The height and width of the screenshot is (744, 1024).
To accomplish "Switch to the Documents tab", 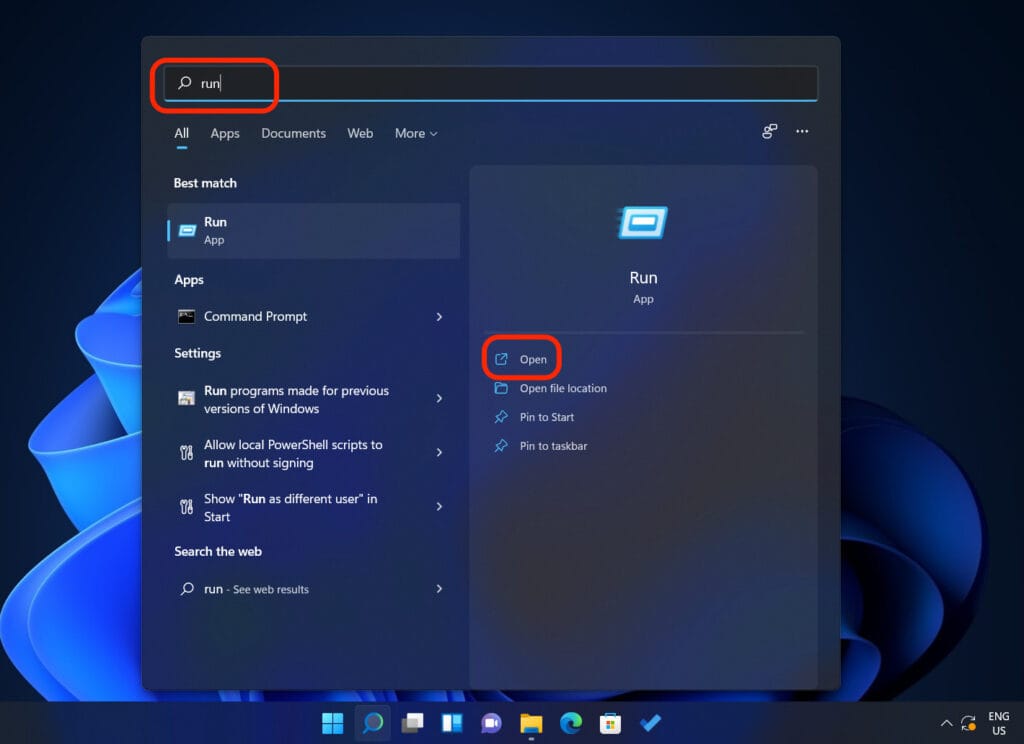I will point(293,133).
